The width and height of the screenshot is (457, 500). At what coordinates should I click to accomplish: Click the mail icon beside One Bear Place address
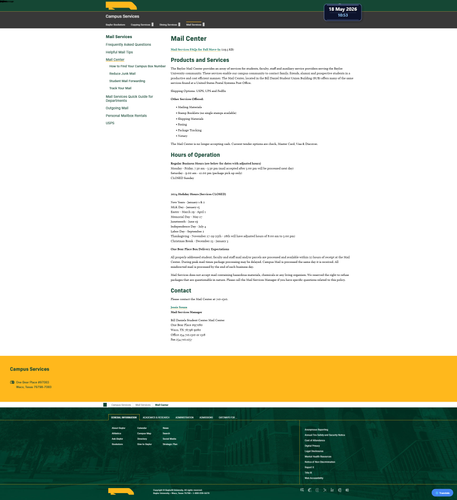click(x=12, y=382)
